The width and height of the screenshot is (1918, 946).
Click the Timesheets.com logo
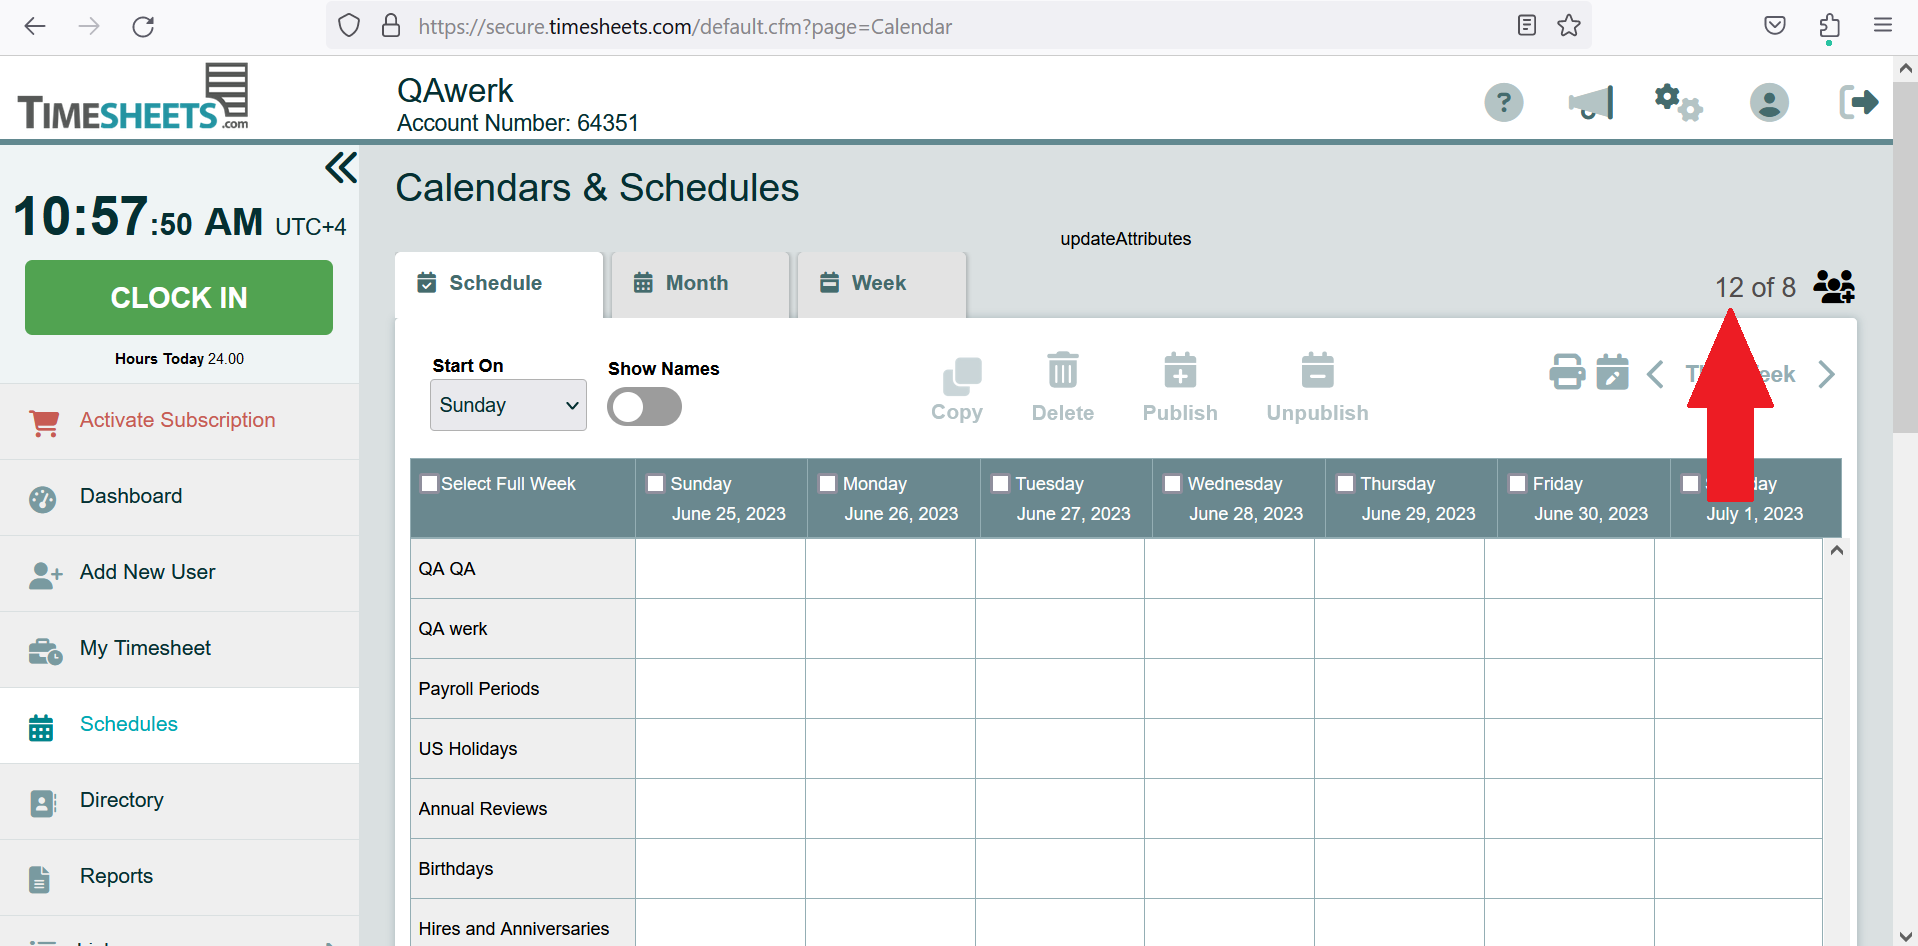click(x=133, y=98)
